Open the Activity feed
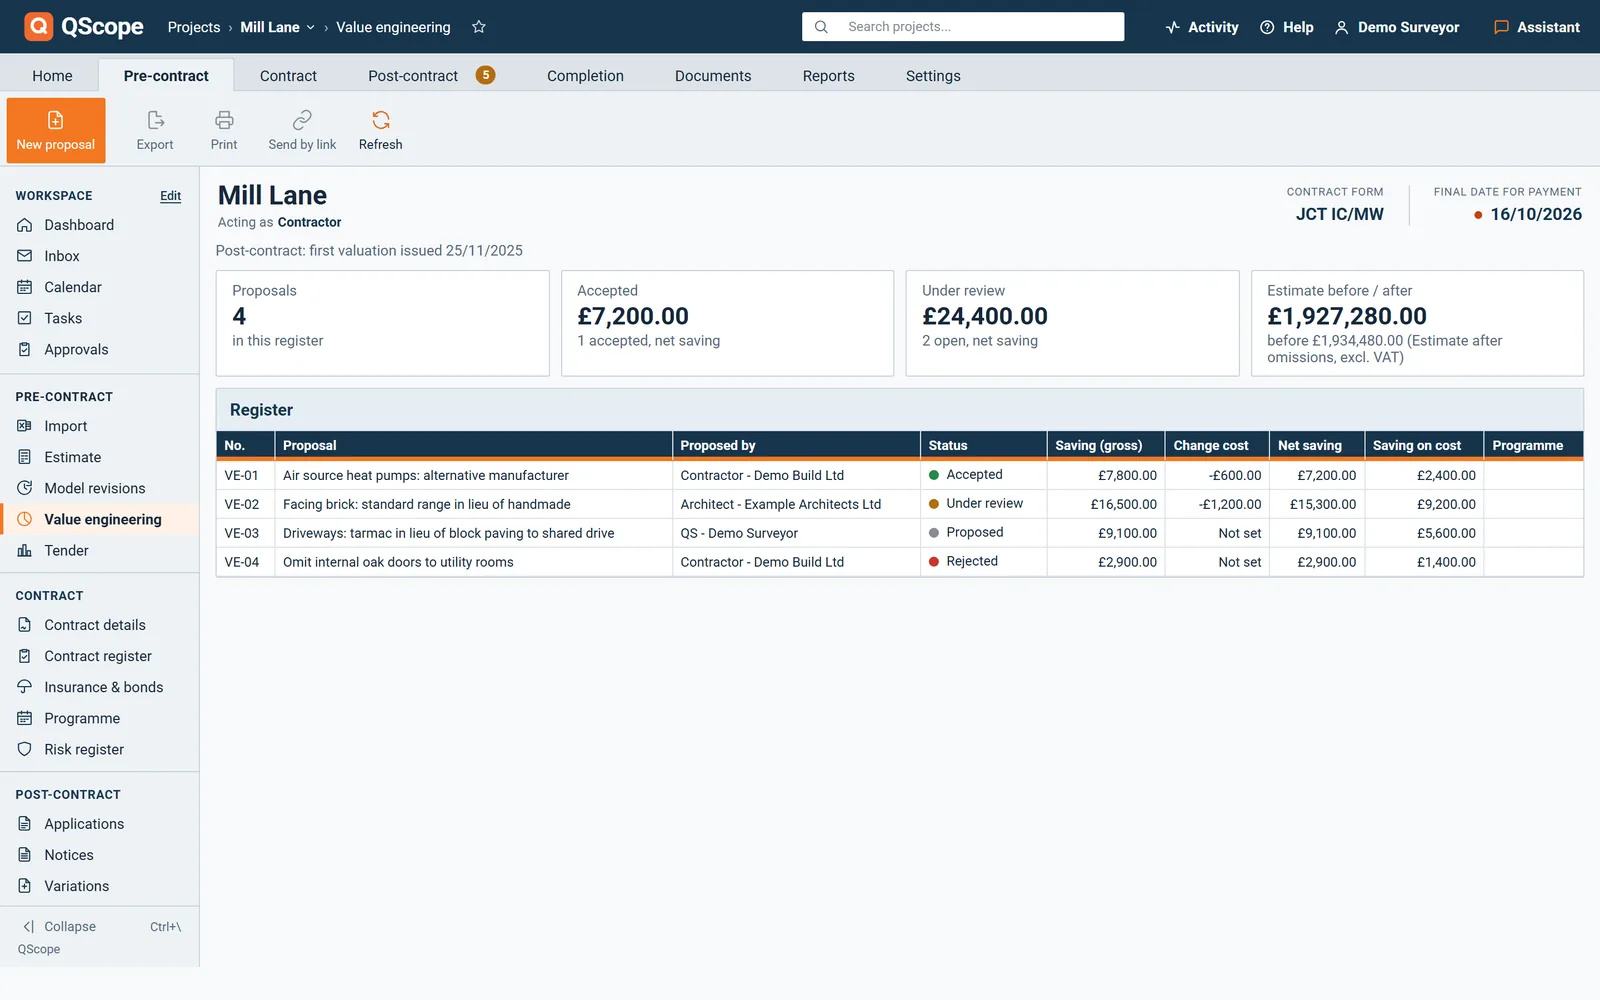Image resolution: width=1600 pixels, height=1000 pixels. coord(1202,27)
